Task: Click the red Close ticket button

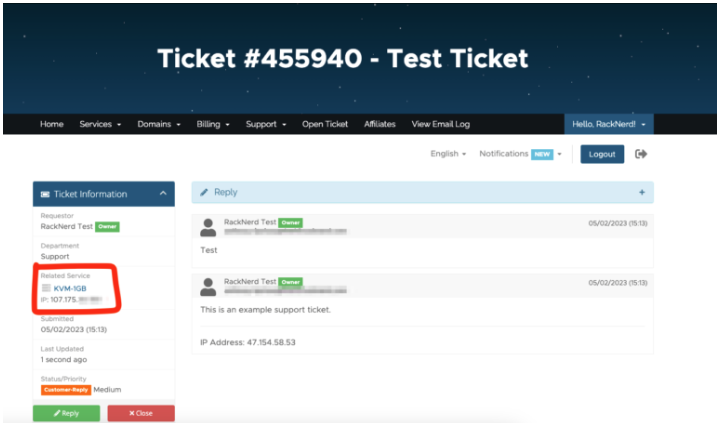Action: [x=141, y=413]
